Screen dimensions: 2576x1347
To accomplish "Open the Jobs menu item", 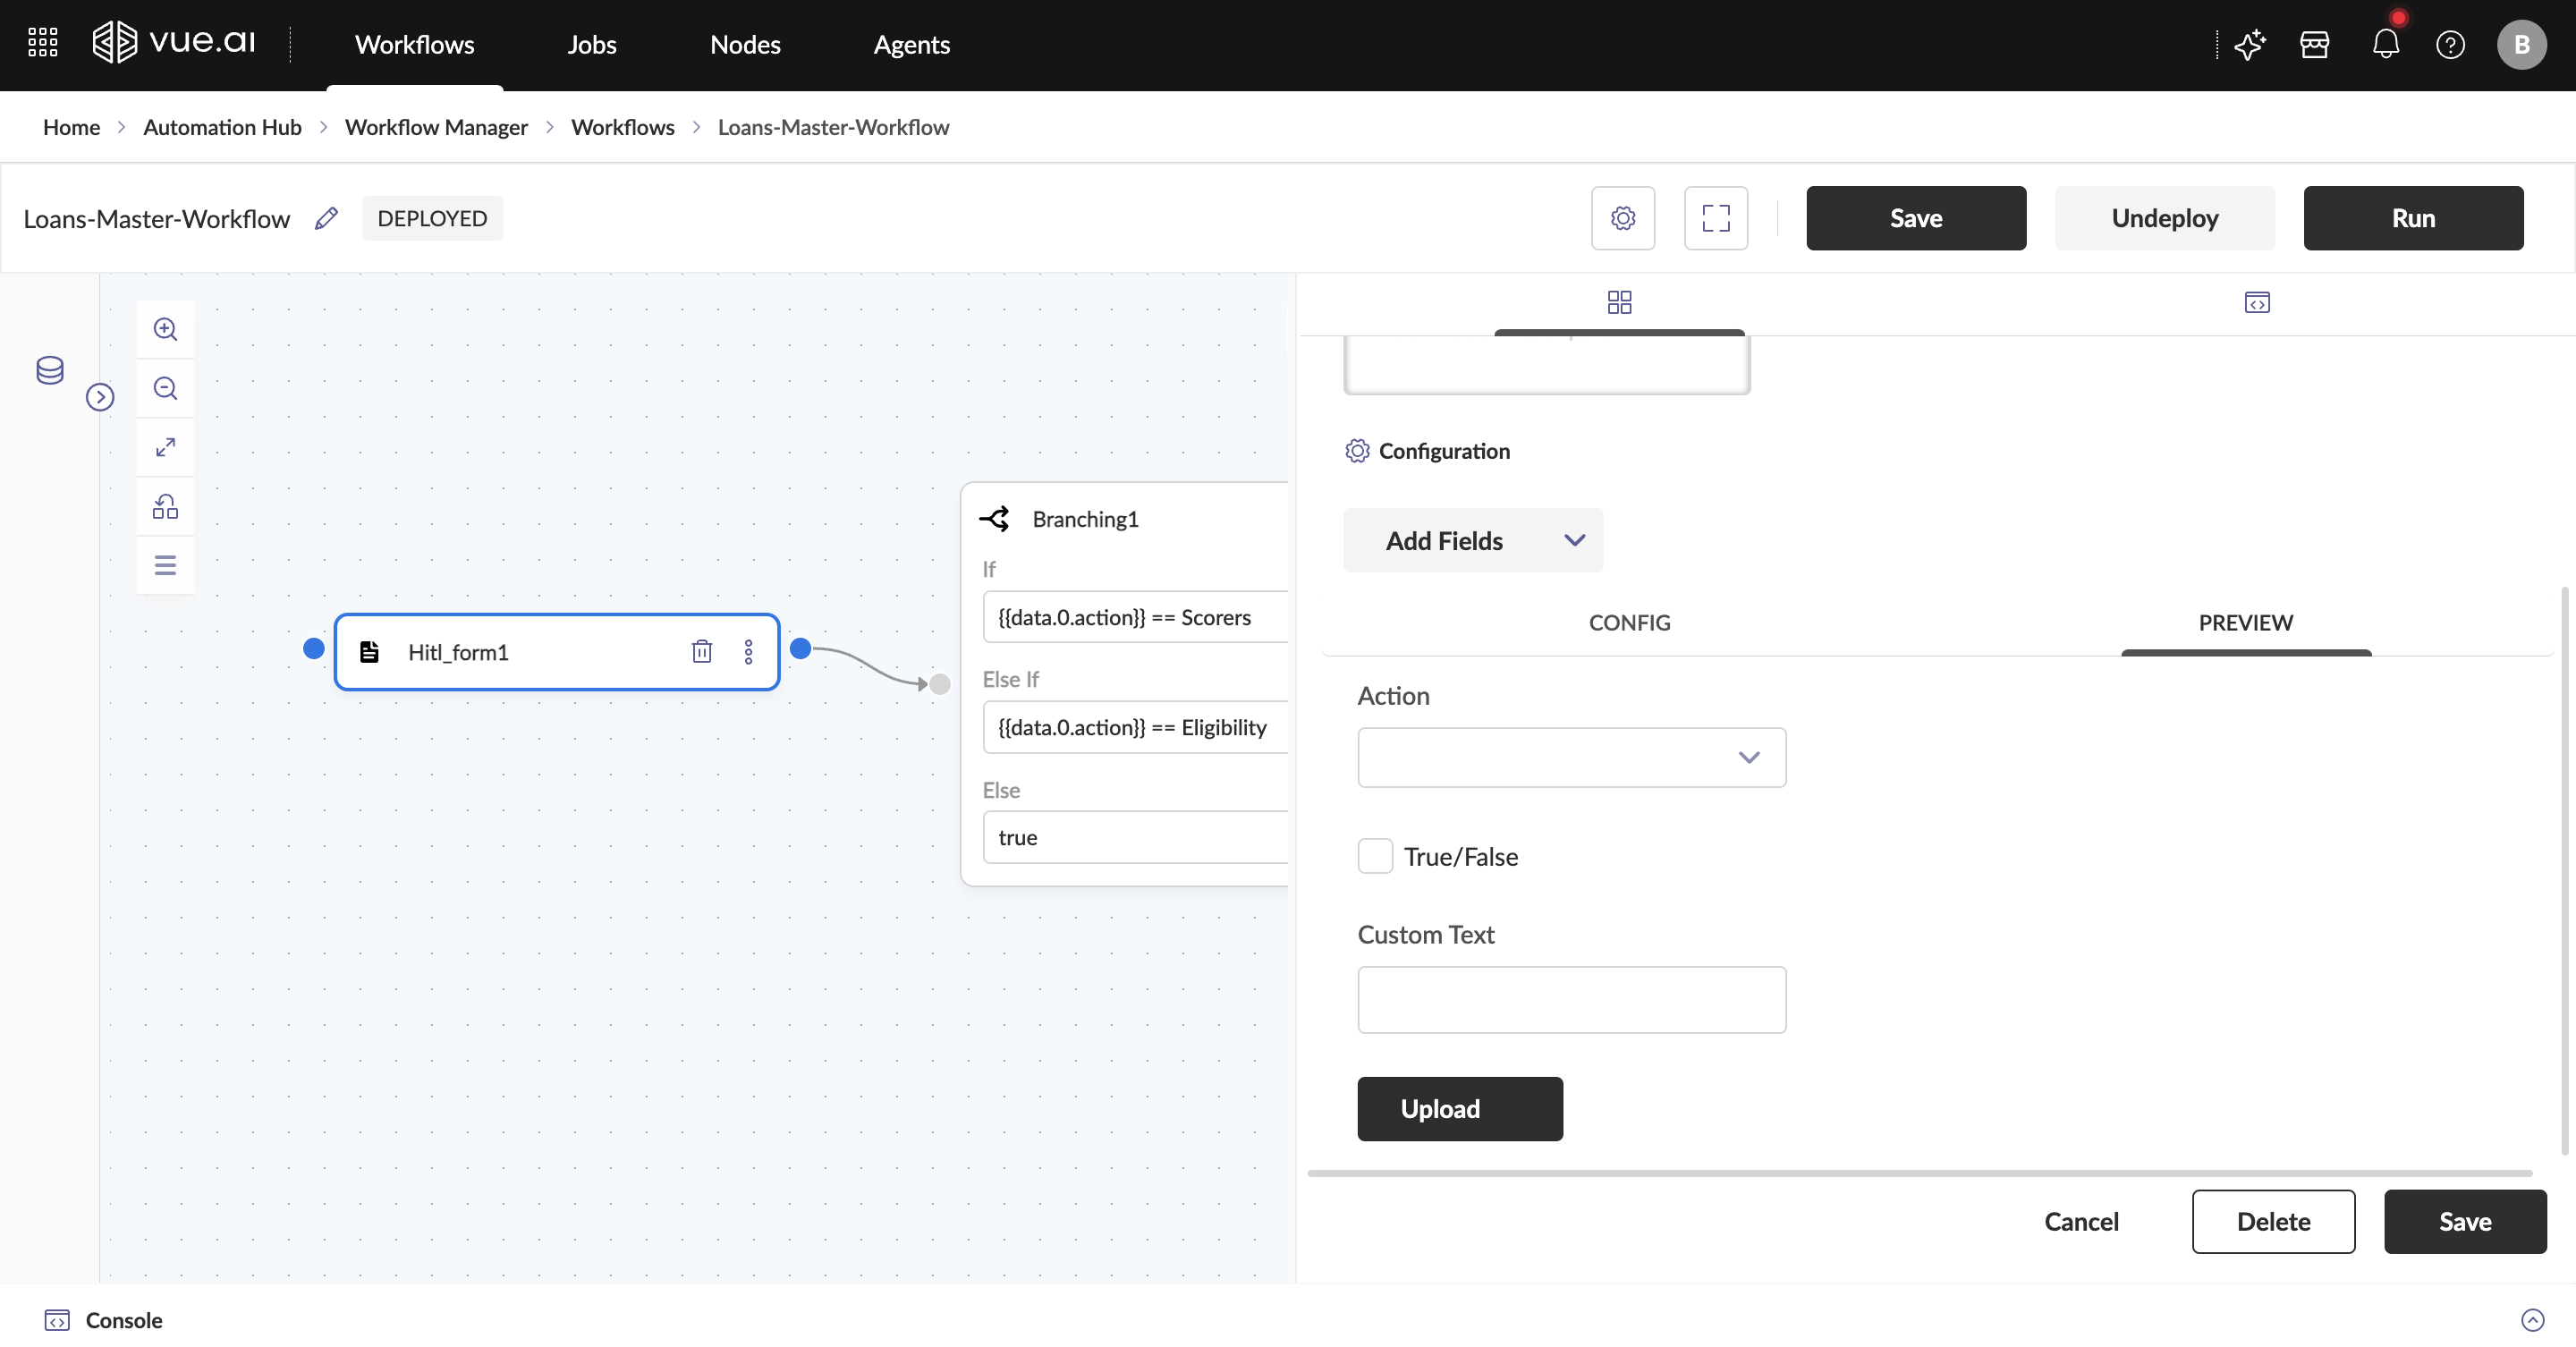I will [x=591, y=44].
